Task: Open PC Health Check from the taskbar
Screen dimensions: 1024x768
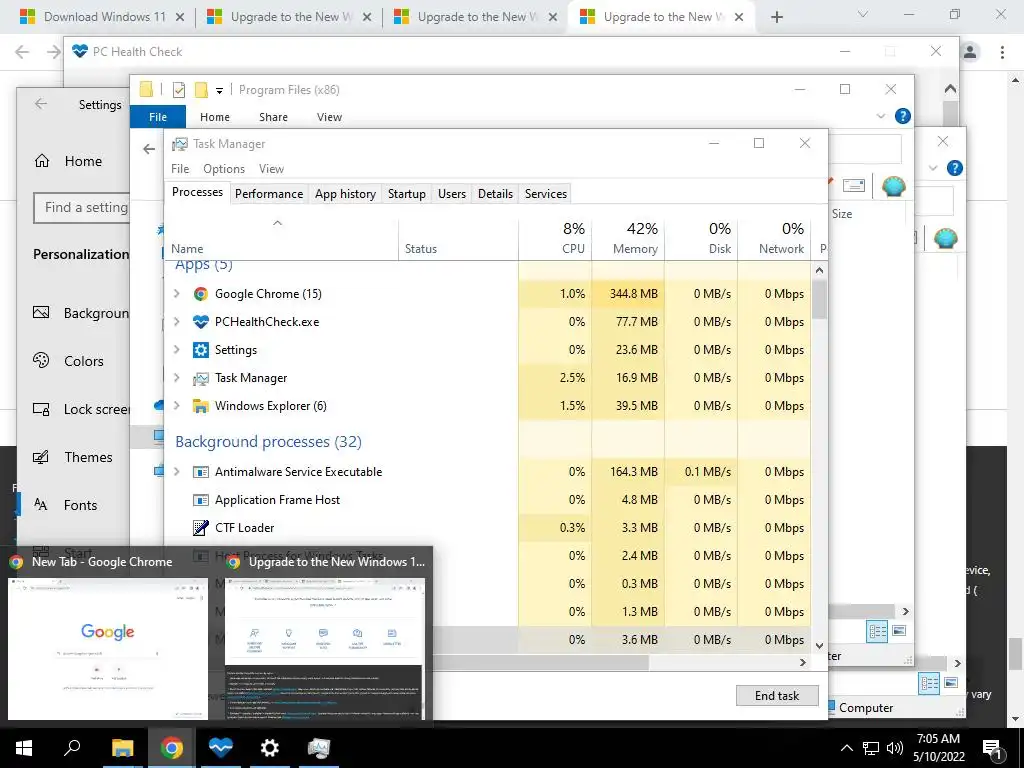Action: 221,748
